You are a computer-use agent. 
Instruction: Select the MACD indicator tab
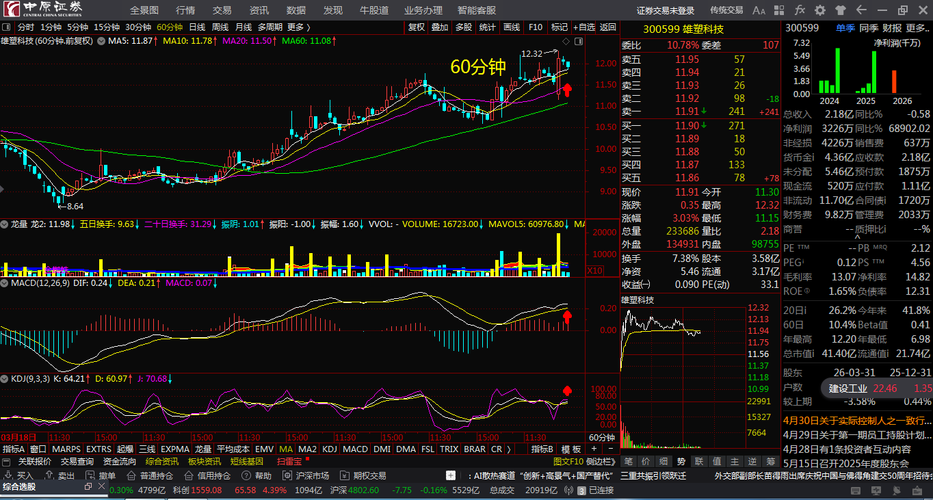[x=355, y=449]
